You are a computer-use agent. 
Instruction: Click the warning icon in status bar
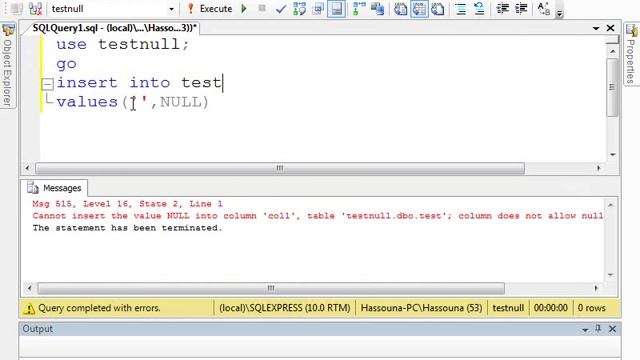click(x=29, y=309)
